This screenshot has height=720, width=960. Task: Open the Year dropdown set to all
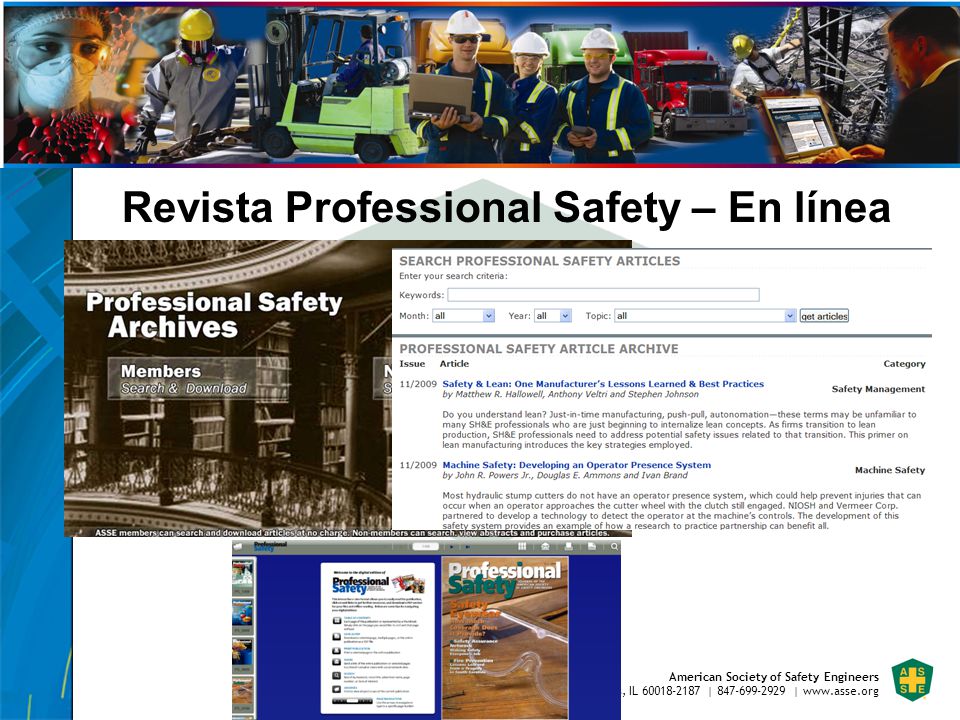coord(552,316)
